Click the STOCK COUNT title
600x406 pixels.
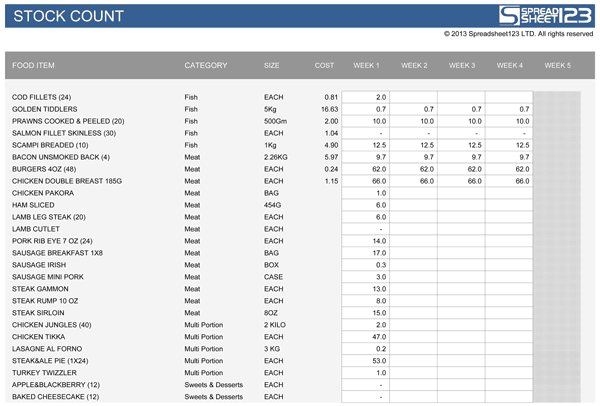(x=68, y=16)
